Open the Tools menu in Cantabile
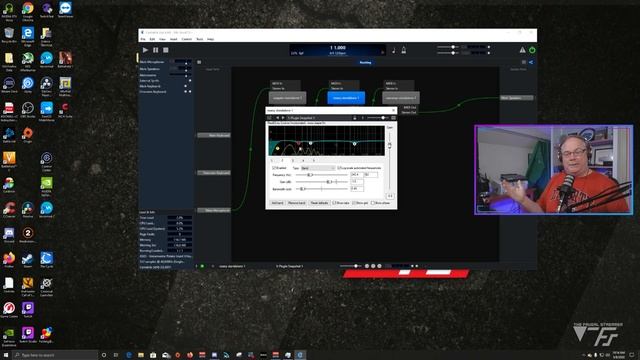 pyautogui.click(x=200, y=39)
